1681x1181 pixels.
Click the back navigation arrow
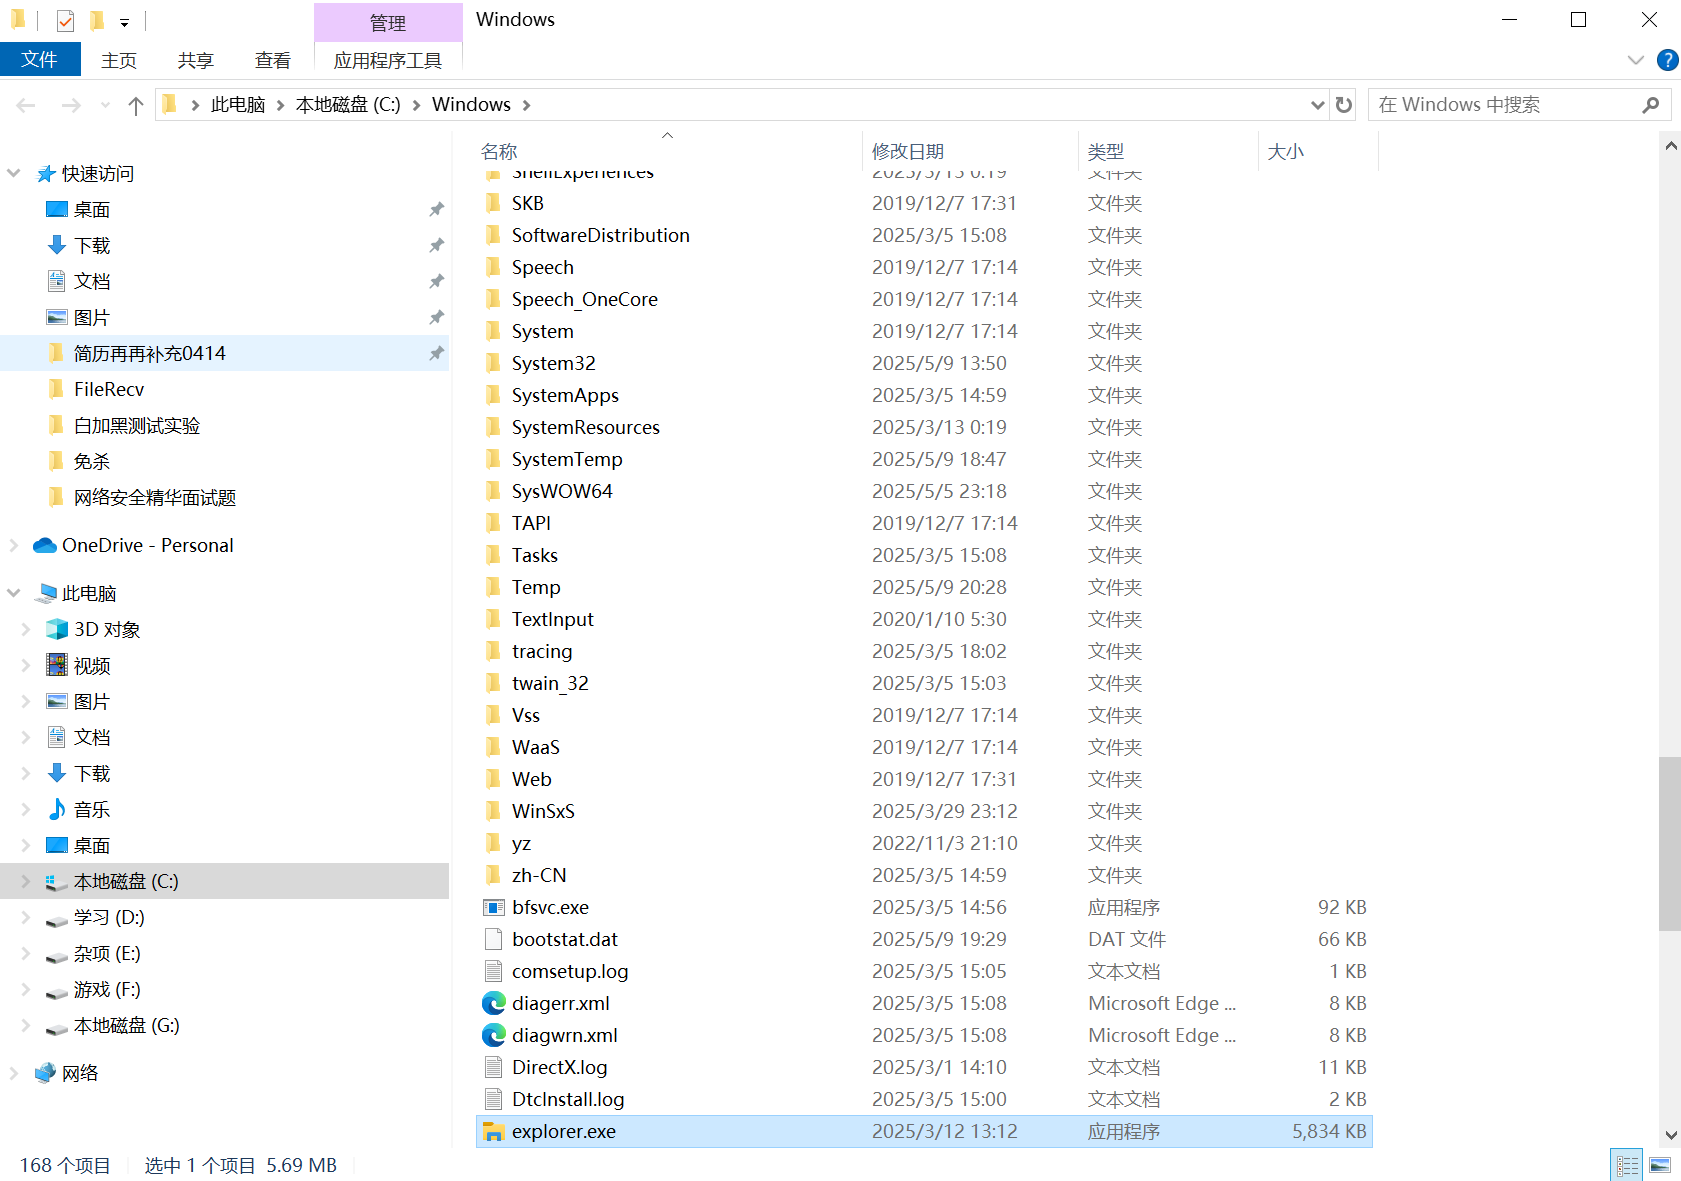pyautogui.click(x=26, y=105)
